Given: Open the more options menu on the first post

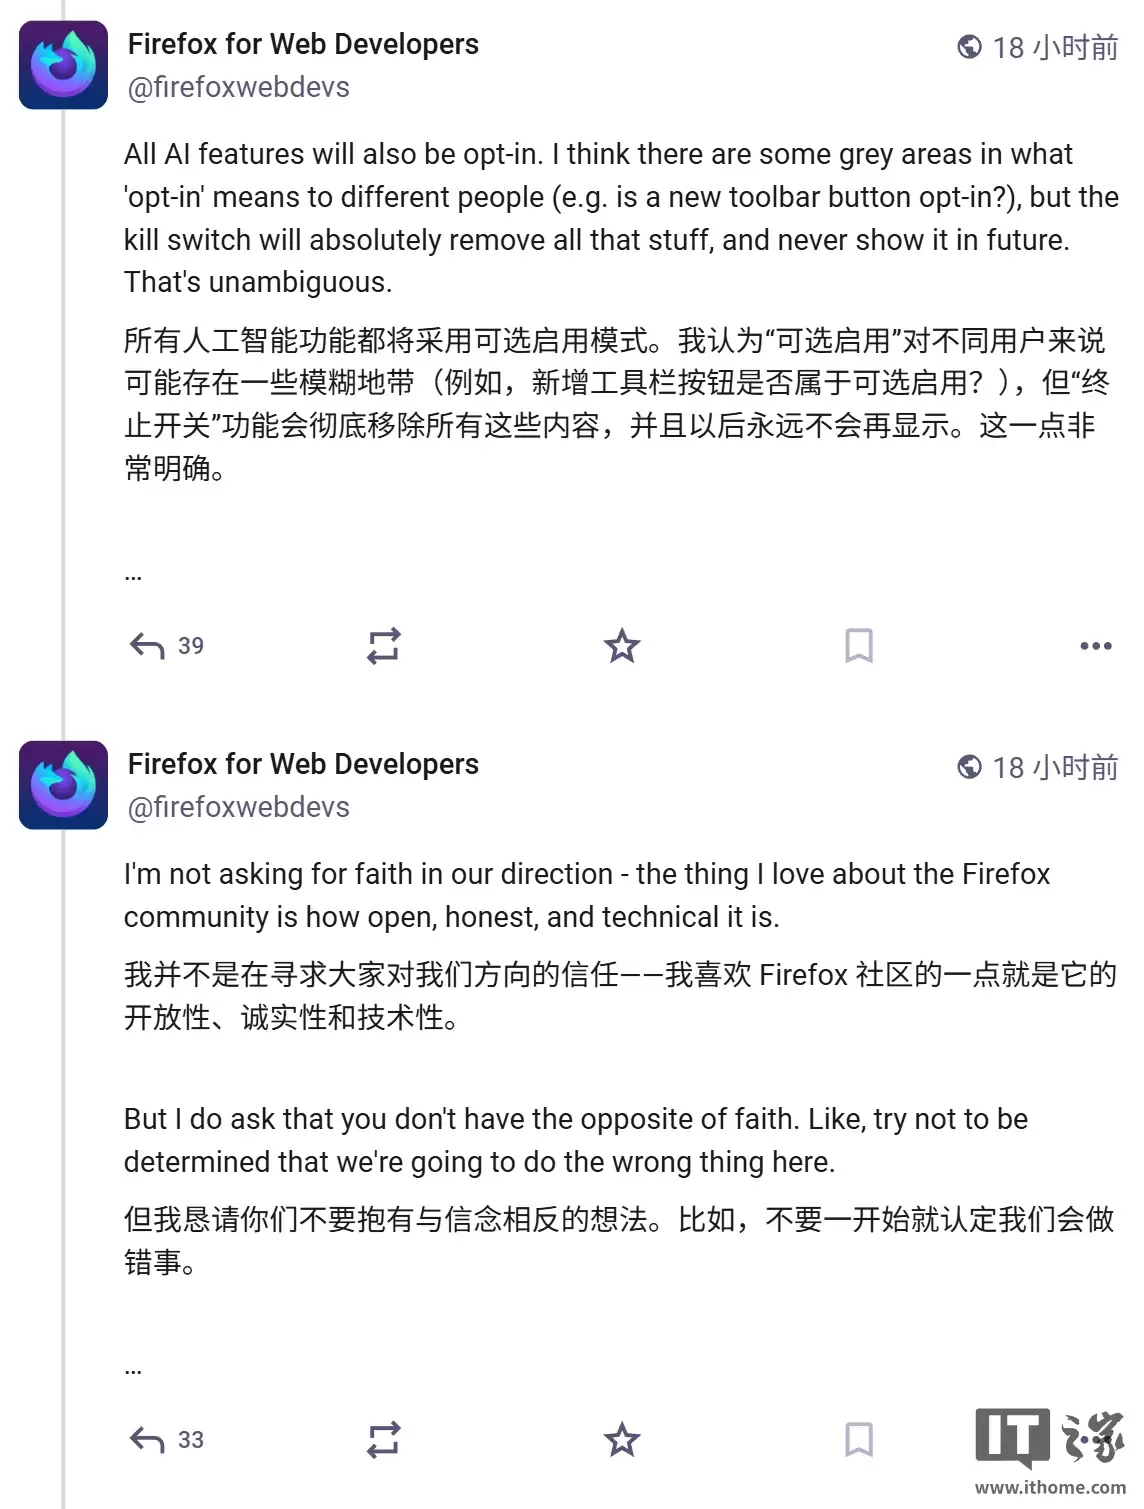Looking at the screenshot, I should pos(1095,647).
